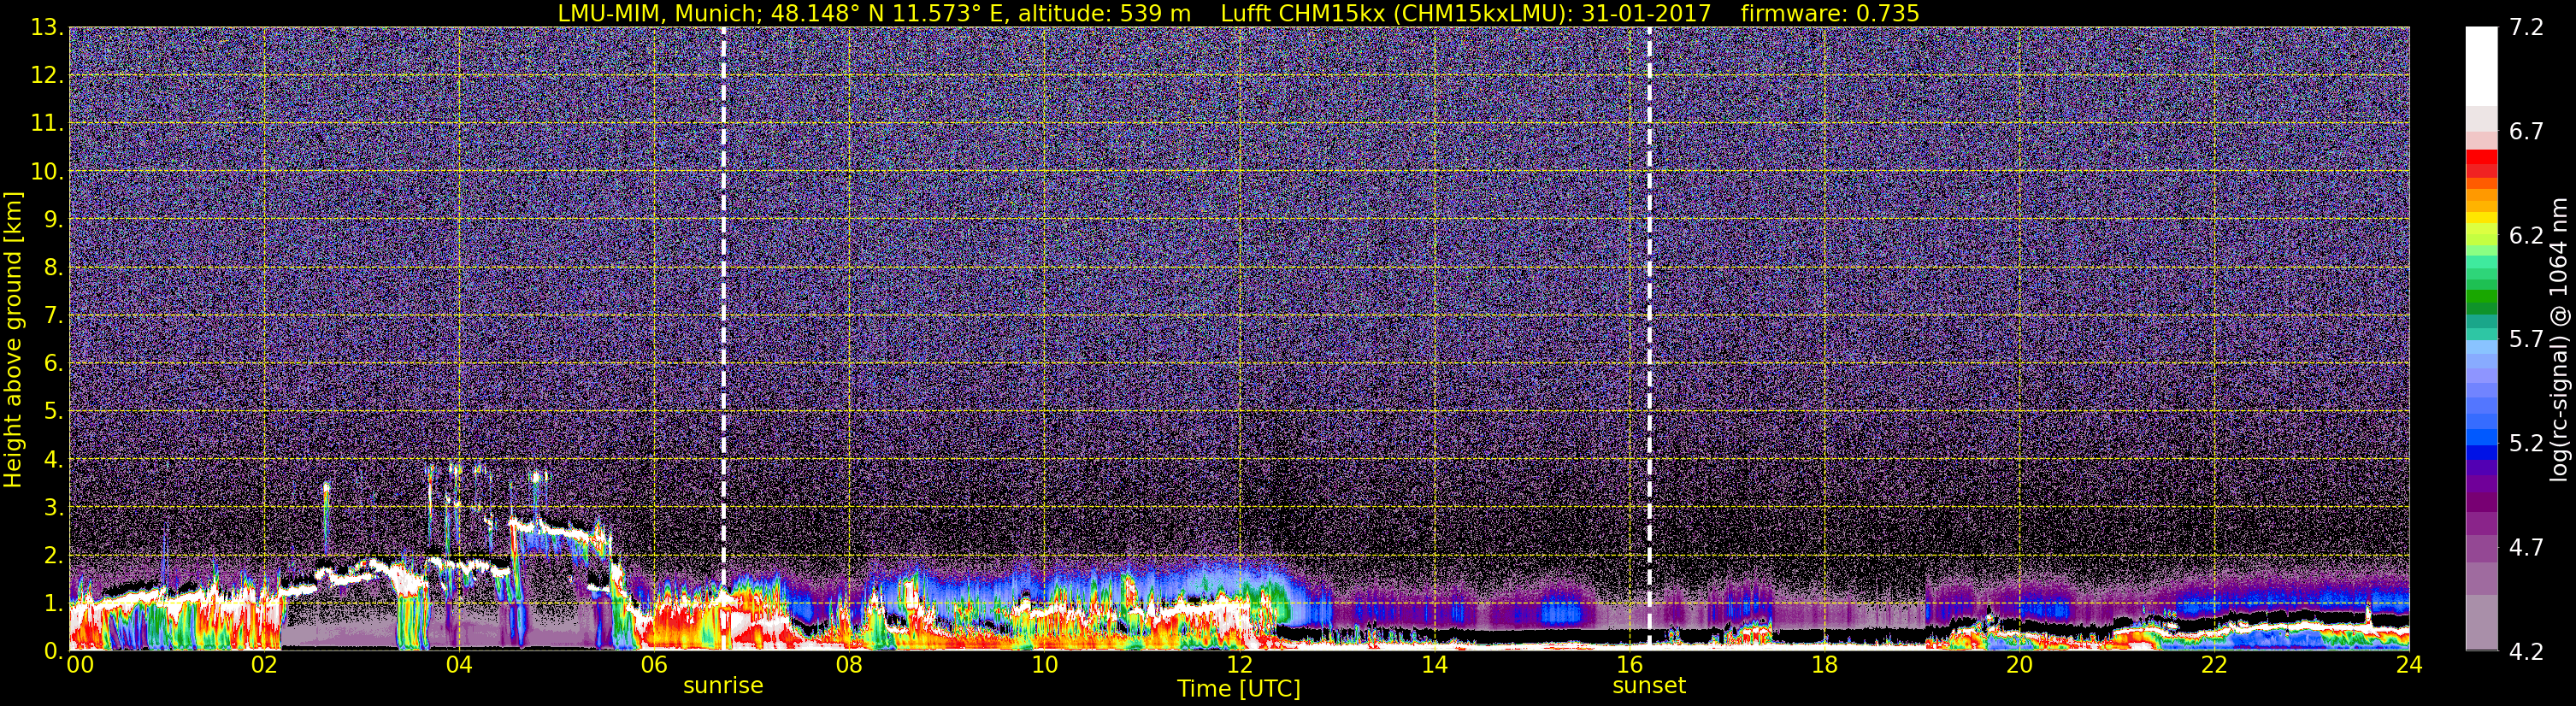2576x706 pixels.
Task: Click the colorbar tick value '5.2'
Action: pyautogui.click(x=2526, y=444)
